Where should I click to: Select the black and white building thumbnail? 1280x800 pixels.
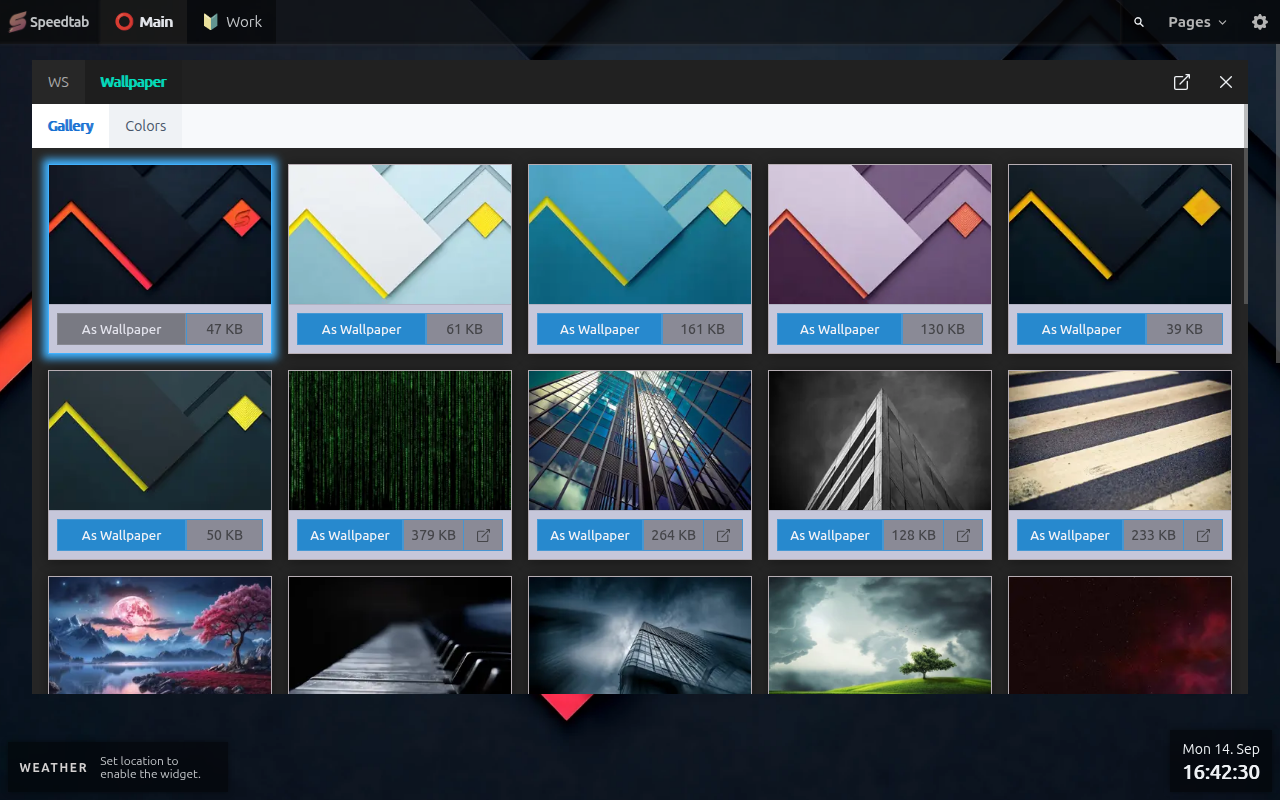point(880,440)
